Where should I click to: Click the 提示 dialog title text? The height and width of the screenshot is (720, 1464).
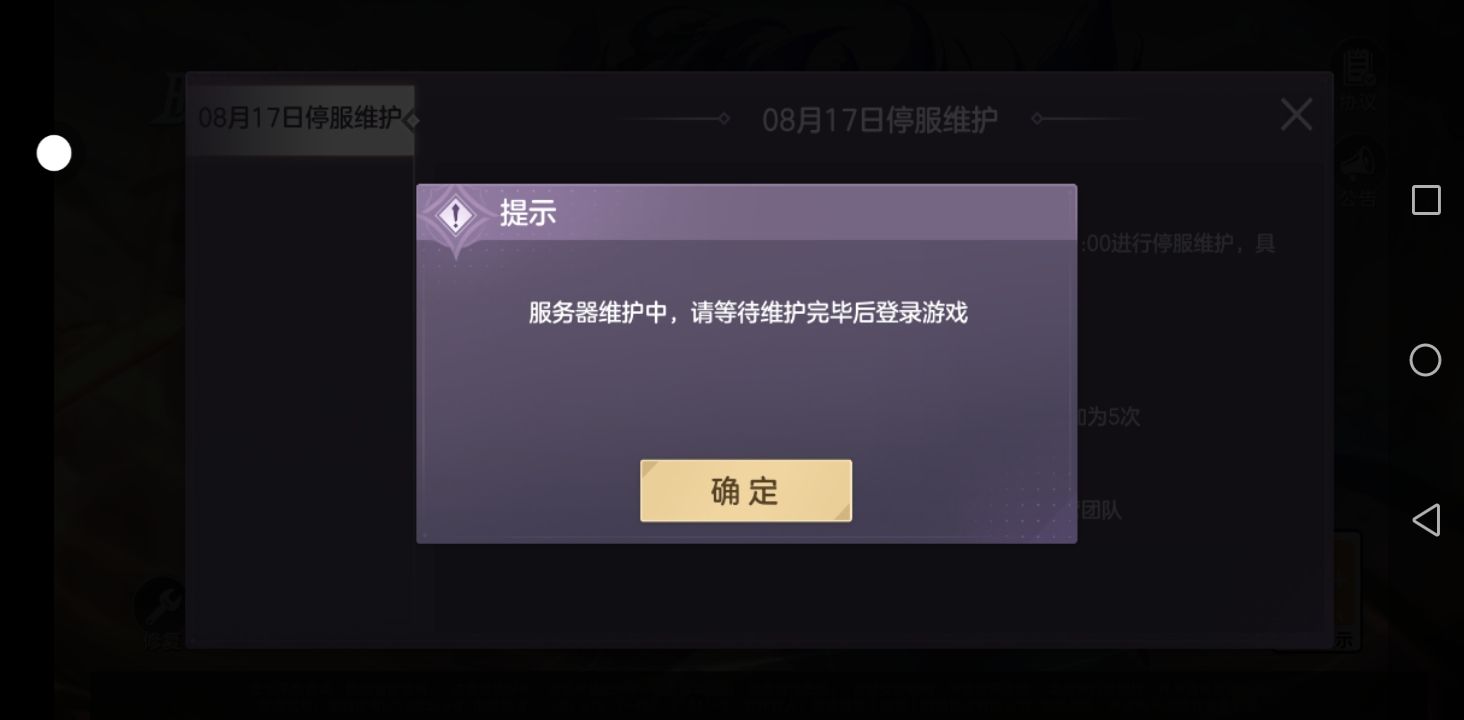click(528, 213)
